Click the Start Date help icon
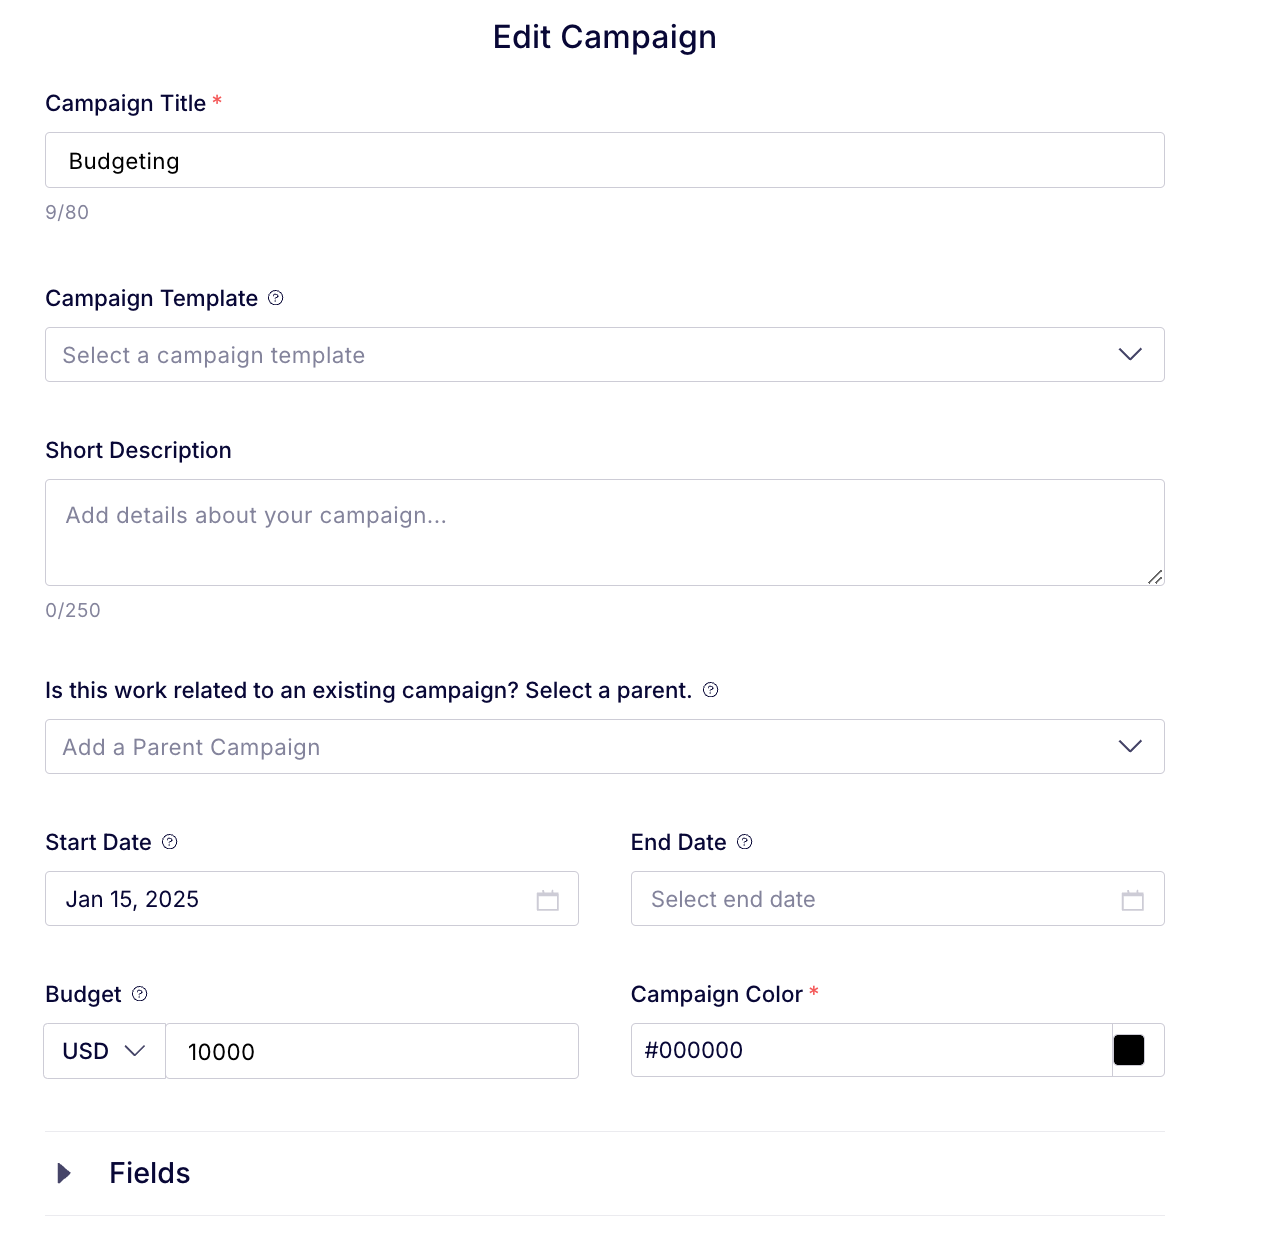 click(170, 842)
